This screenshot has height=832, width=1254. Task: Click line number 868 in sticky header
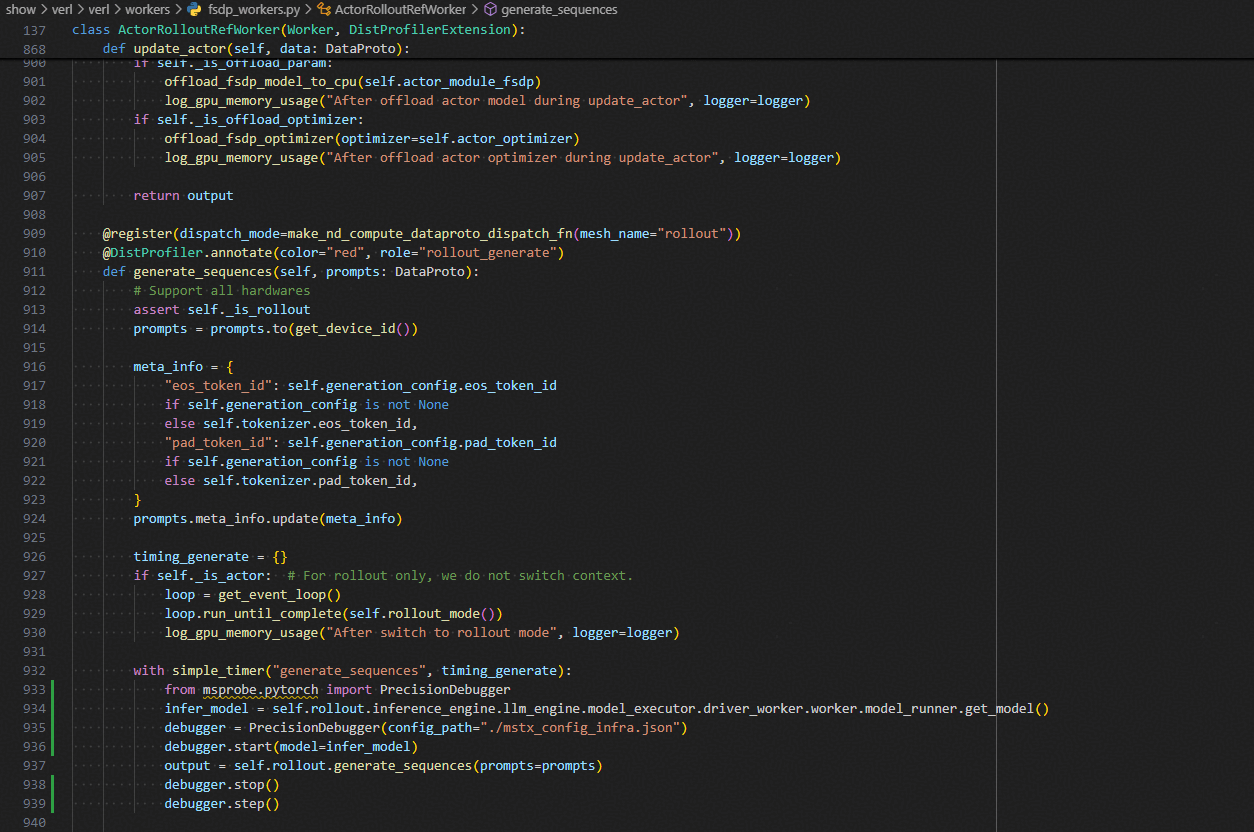tap(33, 49)
